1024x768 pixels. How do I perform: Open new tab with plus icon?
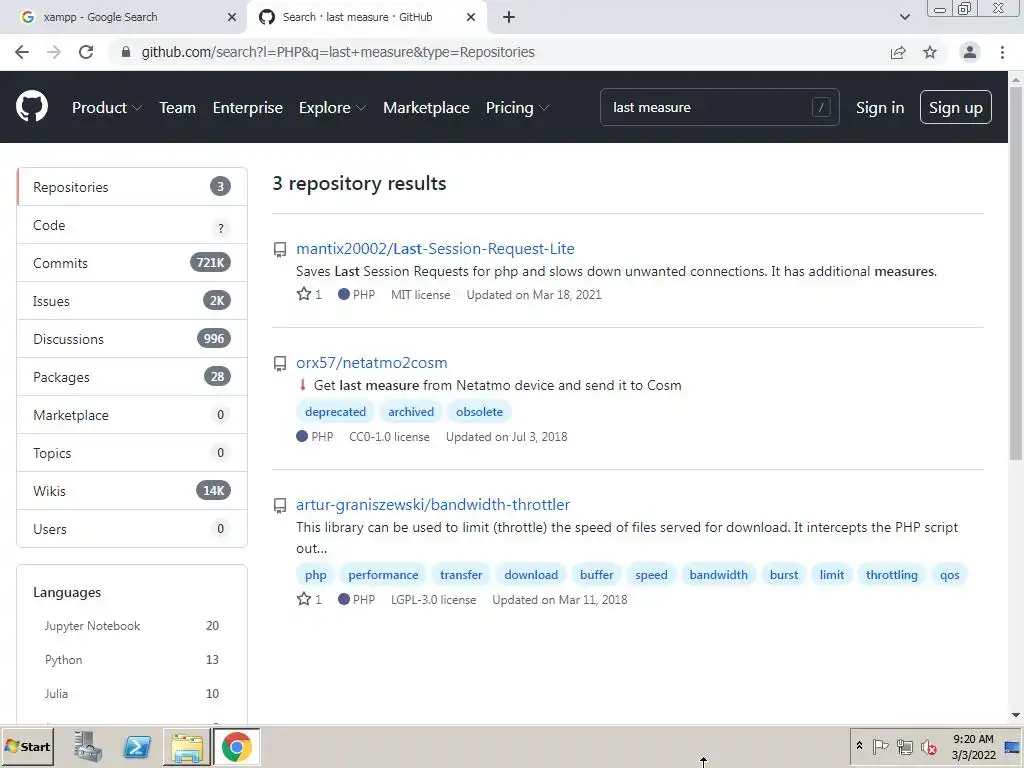pyautogui.click(x=509, y=17)
